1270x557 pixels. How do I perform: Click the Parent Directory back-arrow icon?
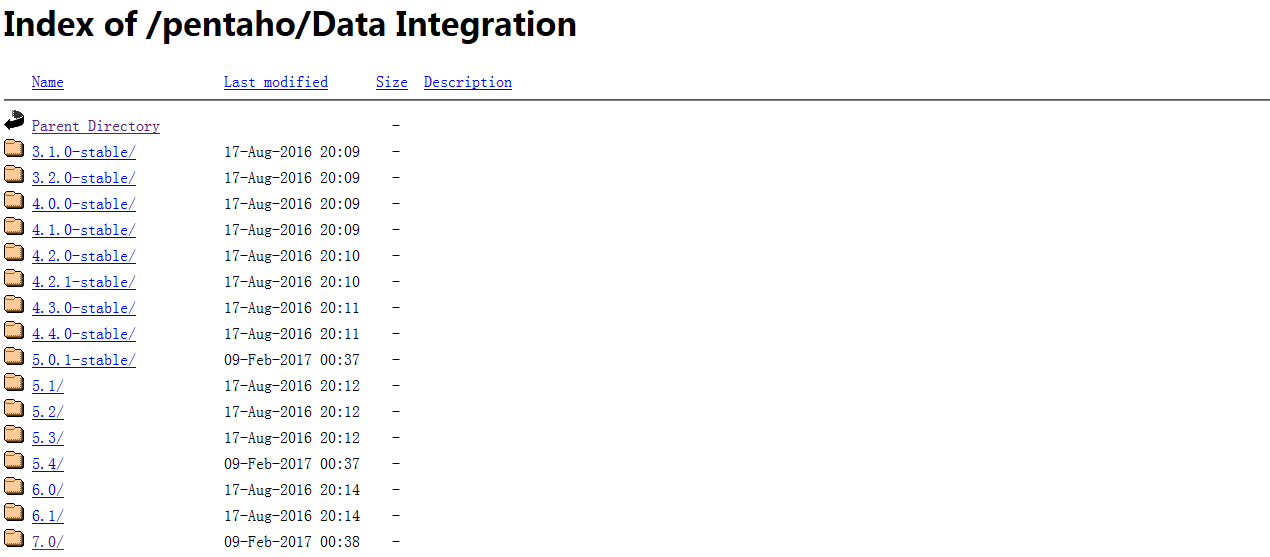14,122
